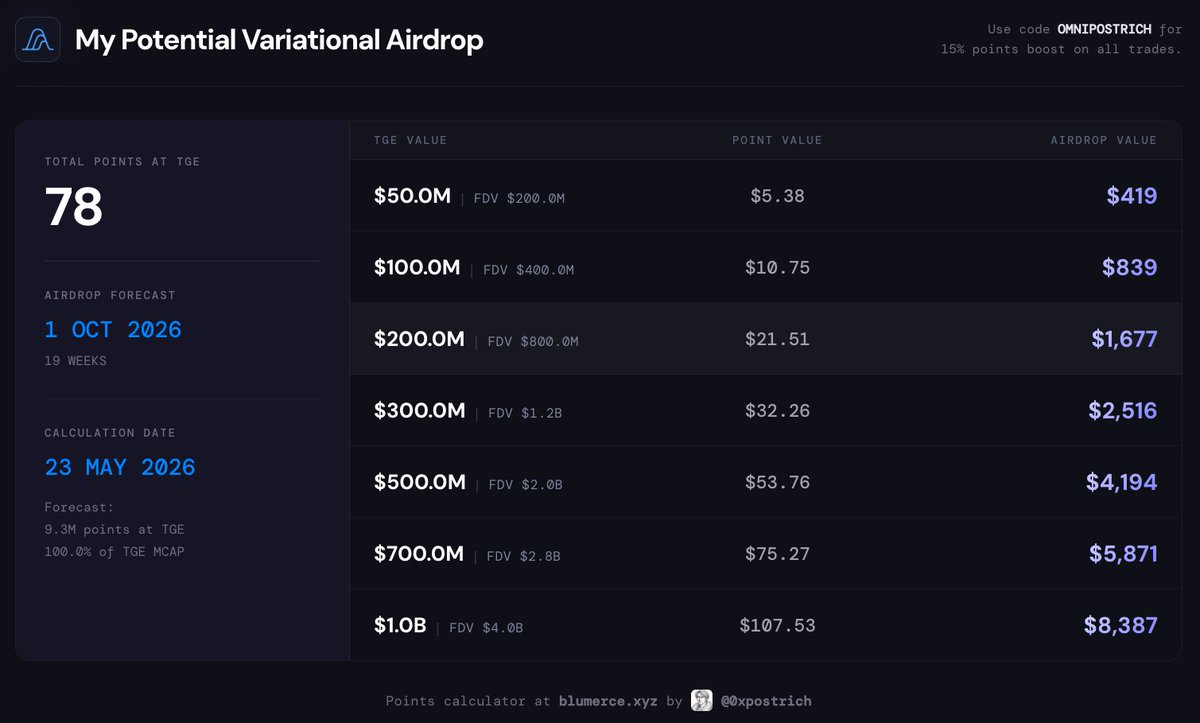Image resolution: width=1200 pixels, height=723 pixels.
Task: Click the calculation date 23 MAY 2026
Action: [120, 467]
